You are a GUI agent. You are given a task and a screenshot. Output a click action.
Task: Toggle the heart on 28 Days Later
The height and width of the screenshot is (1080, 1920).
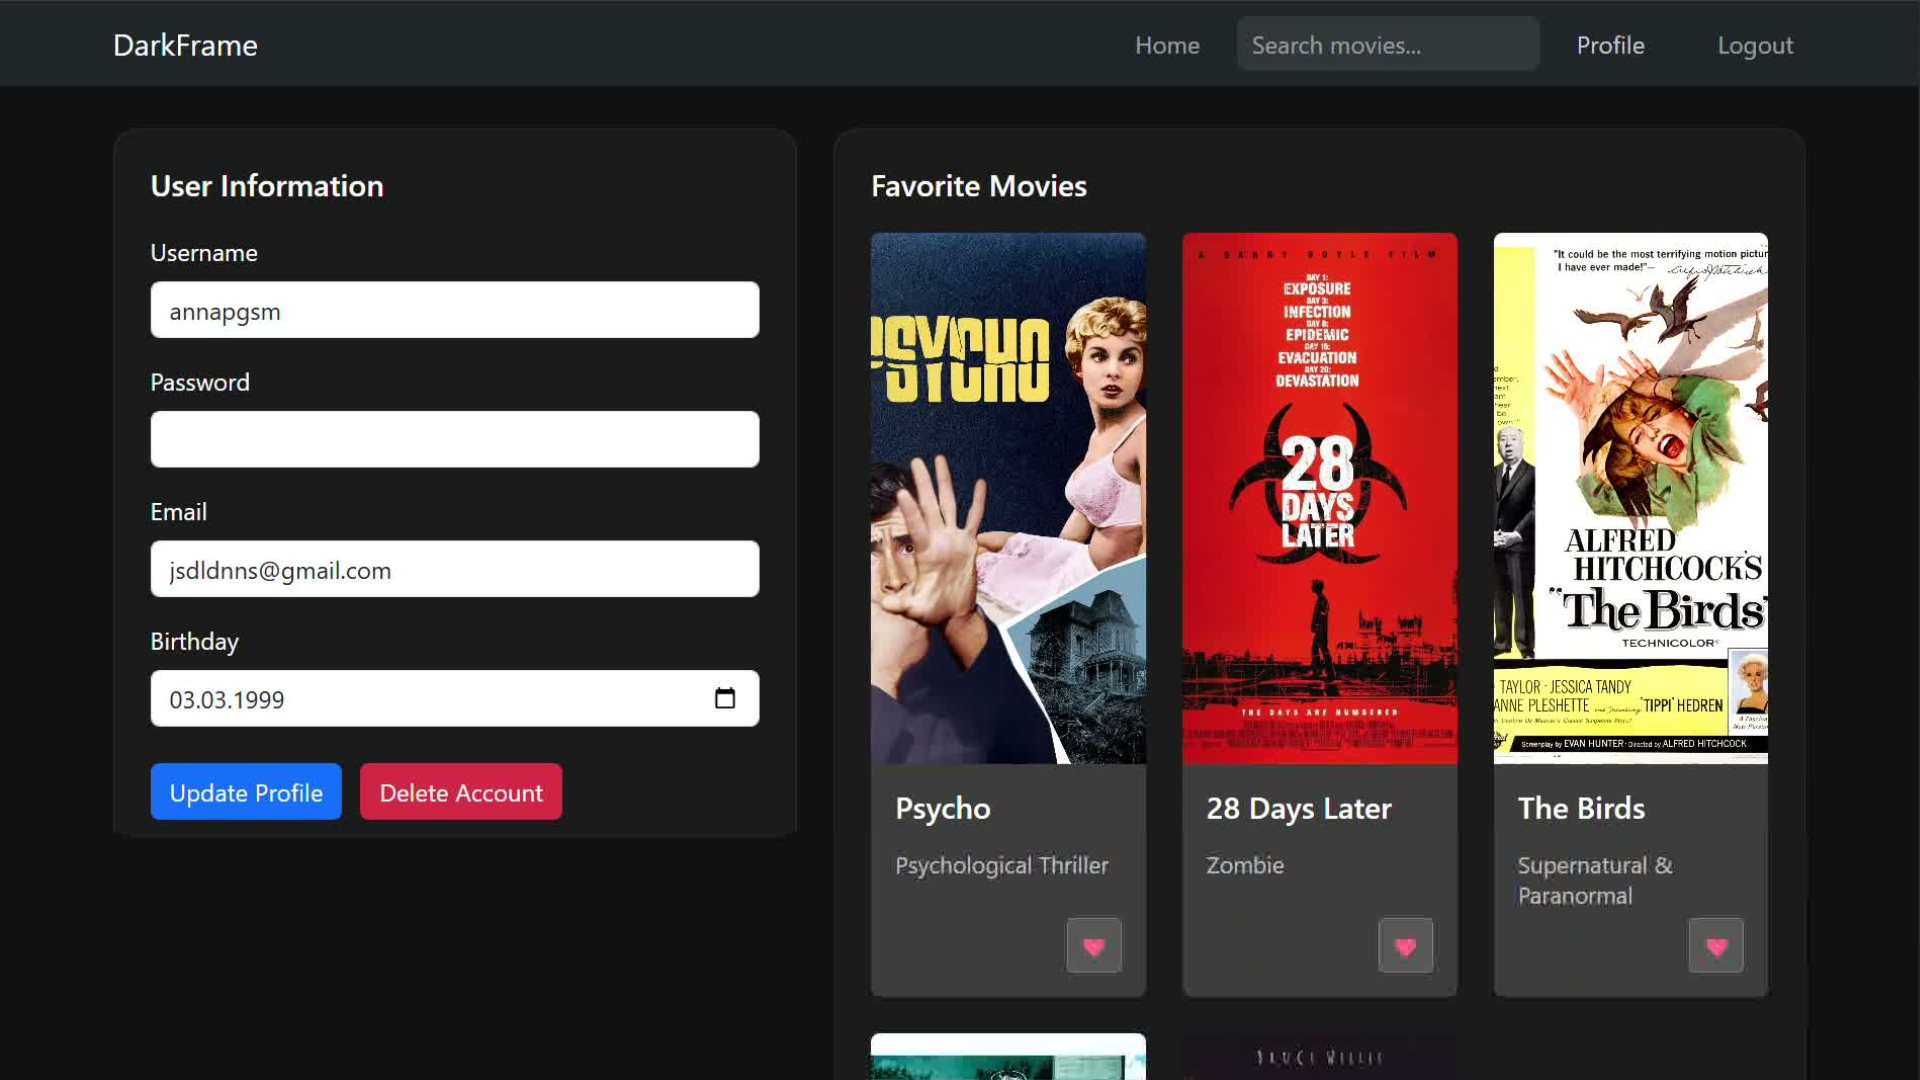pyautogui.click(x=1405, y=945)
